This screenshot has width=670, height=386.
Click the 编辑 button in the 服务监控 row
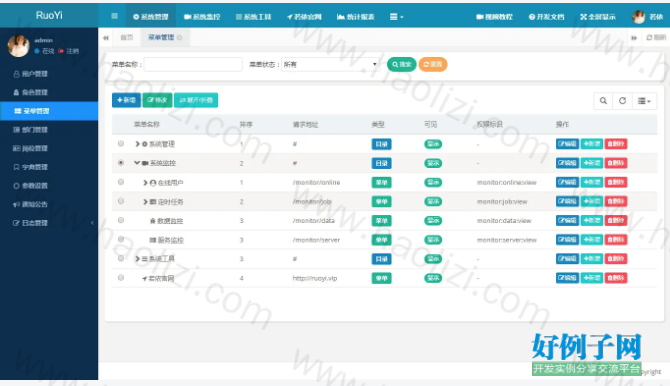pos(567,239)
